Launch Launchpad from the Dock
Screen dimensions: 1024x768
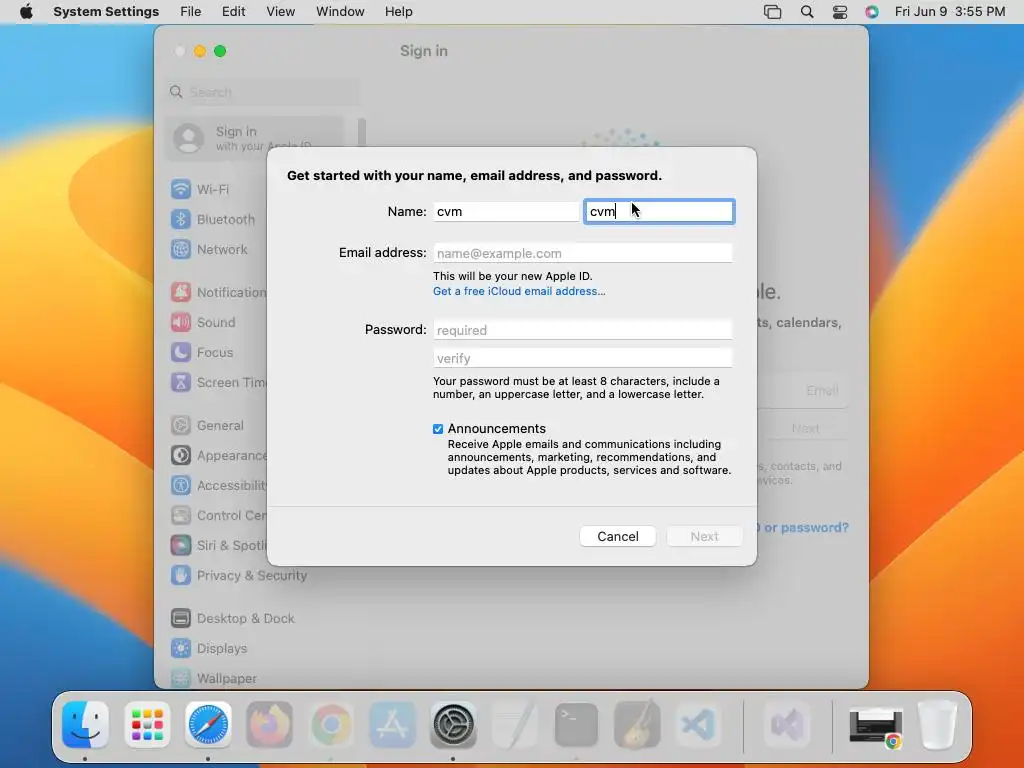tap(147, 725)
